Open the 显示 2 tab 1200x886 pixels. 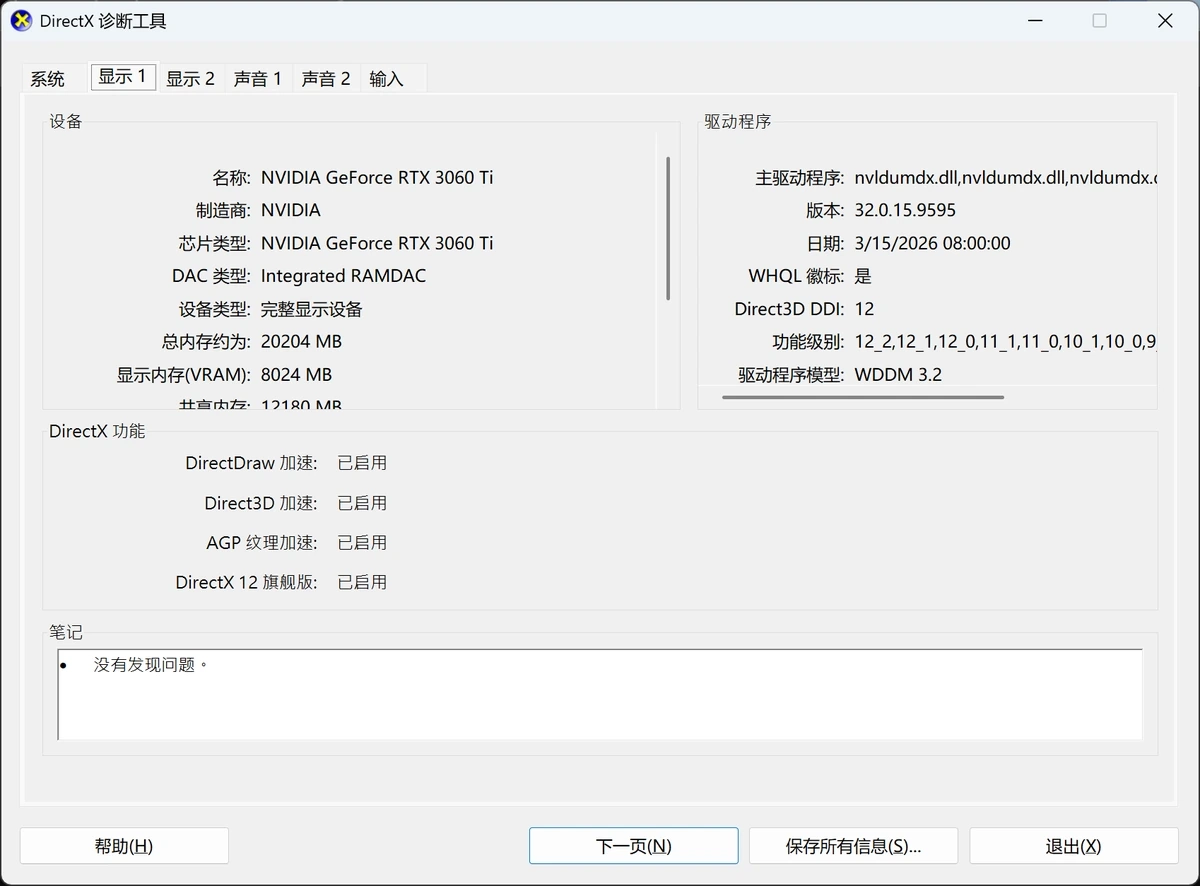[190, 79]
